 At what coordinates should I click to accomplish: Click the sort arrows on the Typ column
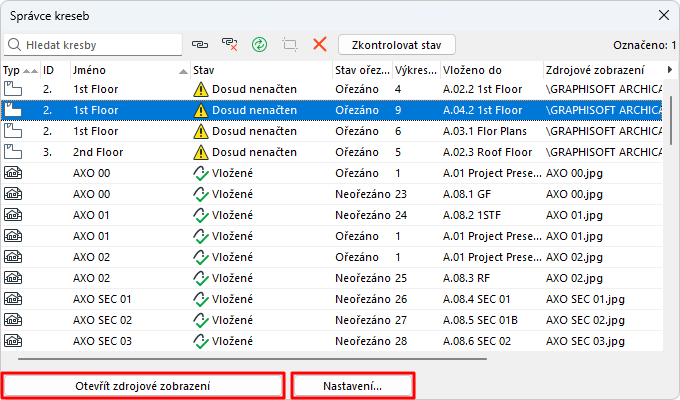pyautogui.click(x=29, y=71)
